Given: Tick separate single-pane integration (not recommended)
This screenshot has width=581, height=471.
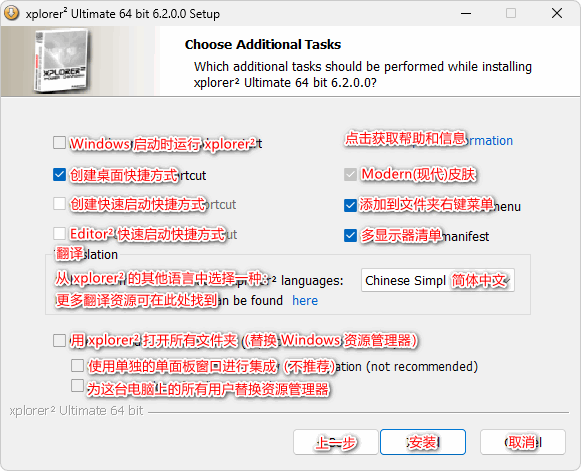Looking at the screenshot, I should (77, 366).
